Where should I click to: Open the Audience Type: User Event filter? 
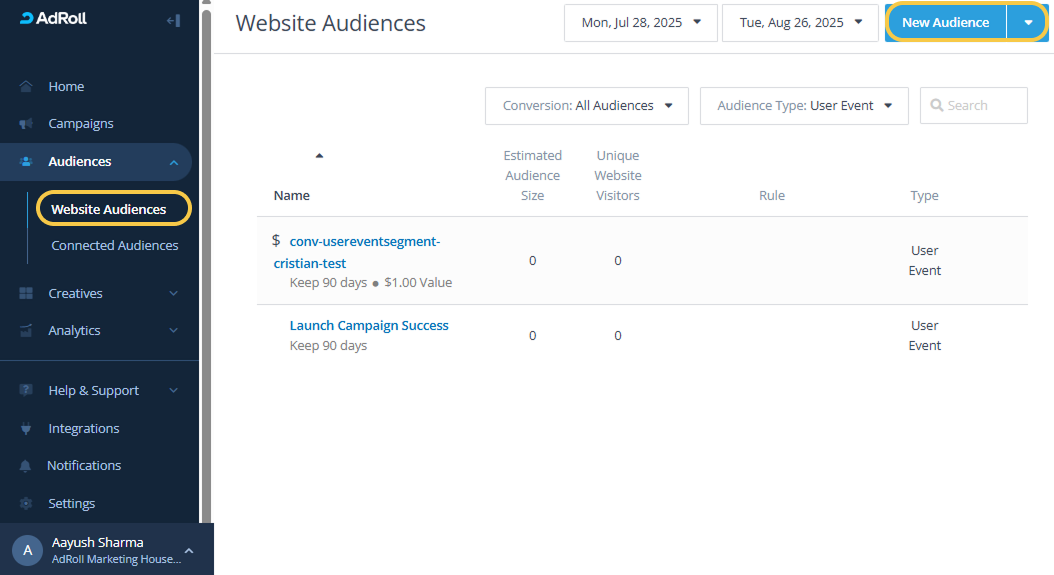click(x=804, y=106)
